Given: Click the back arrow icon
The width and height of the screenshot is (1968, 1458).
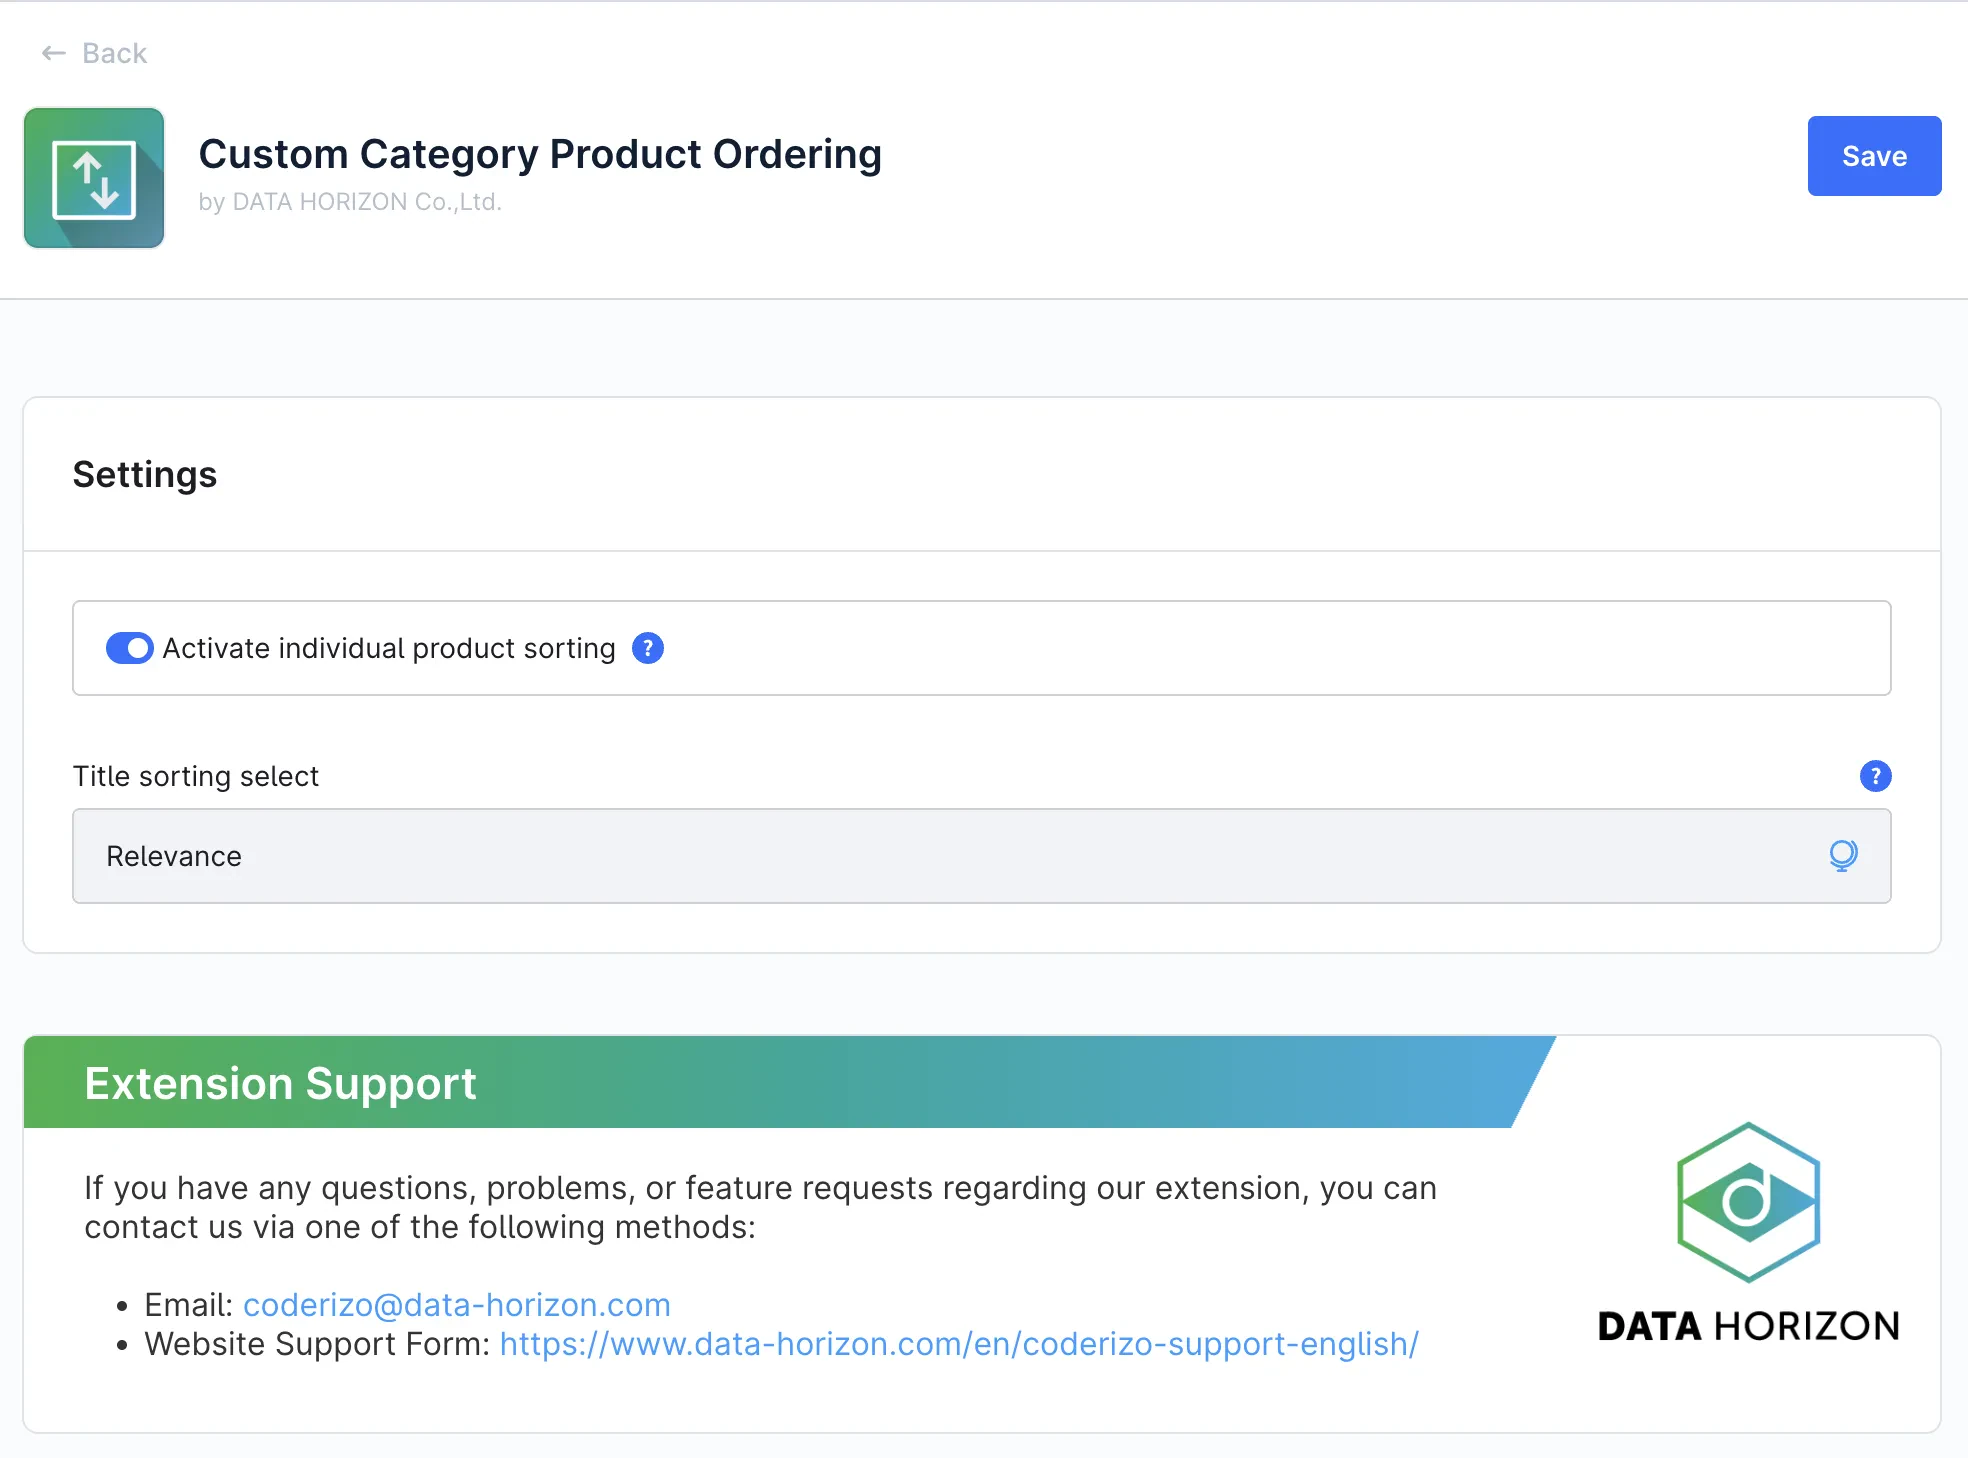Looking at the screenshot, I should pyautogui.click(x=54, y=53).
